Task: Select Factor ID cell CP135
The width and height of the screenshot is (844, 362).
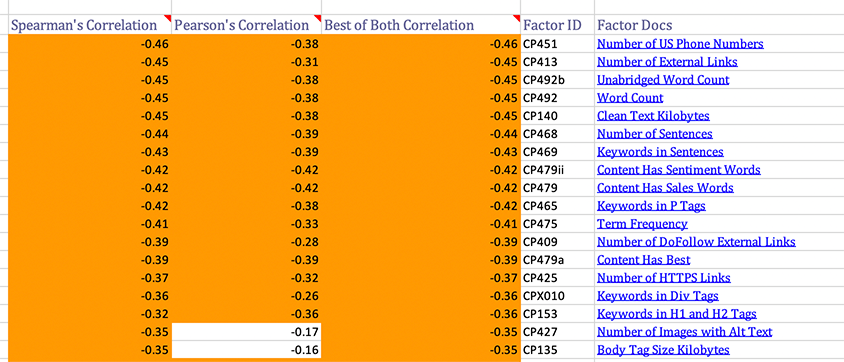Action: pyautogui.click(x=557, y=350)
